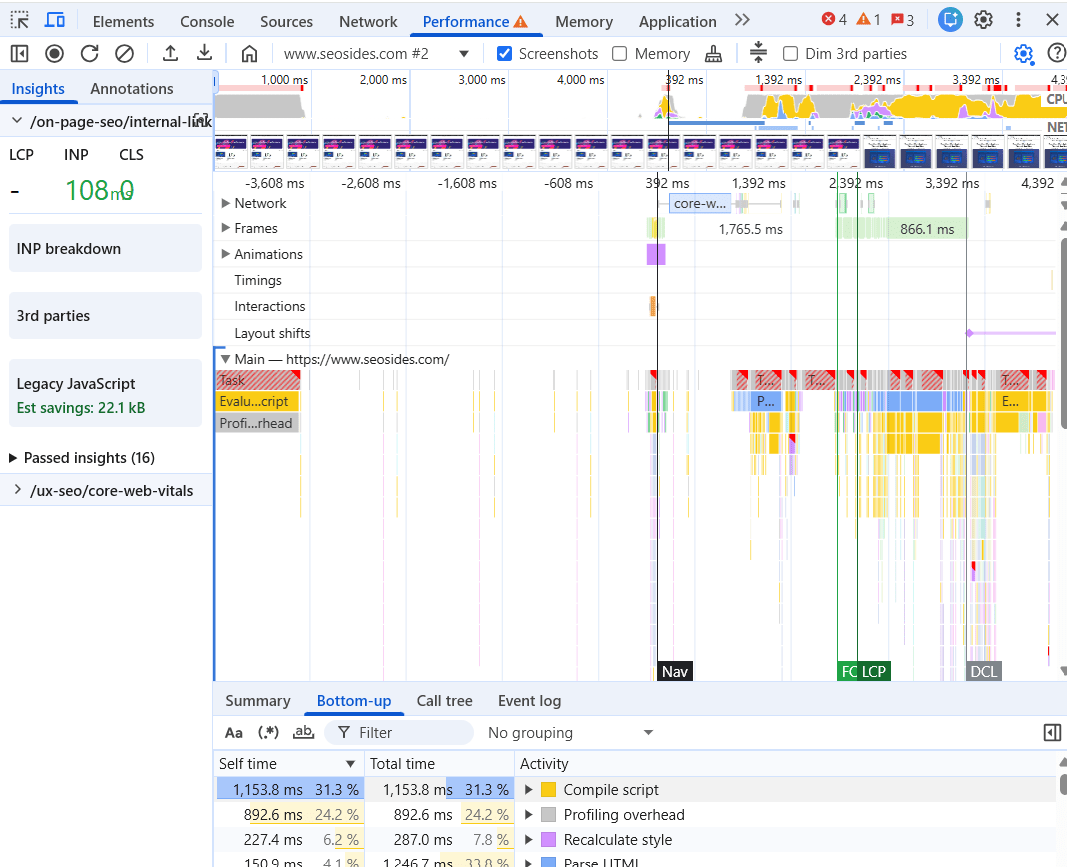Select the LCP timeline marker

click(x=874, y=671)
